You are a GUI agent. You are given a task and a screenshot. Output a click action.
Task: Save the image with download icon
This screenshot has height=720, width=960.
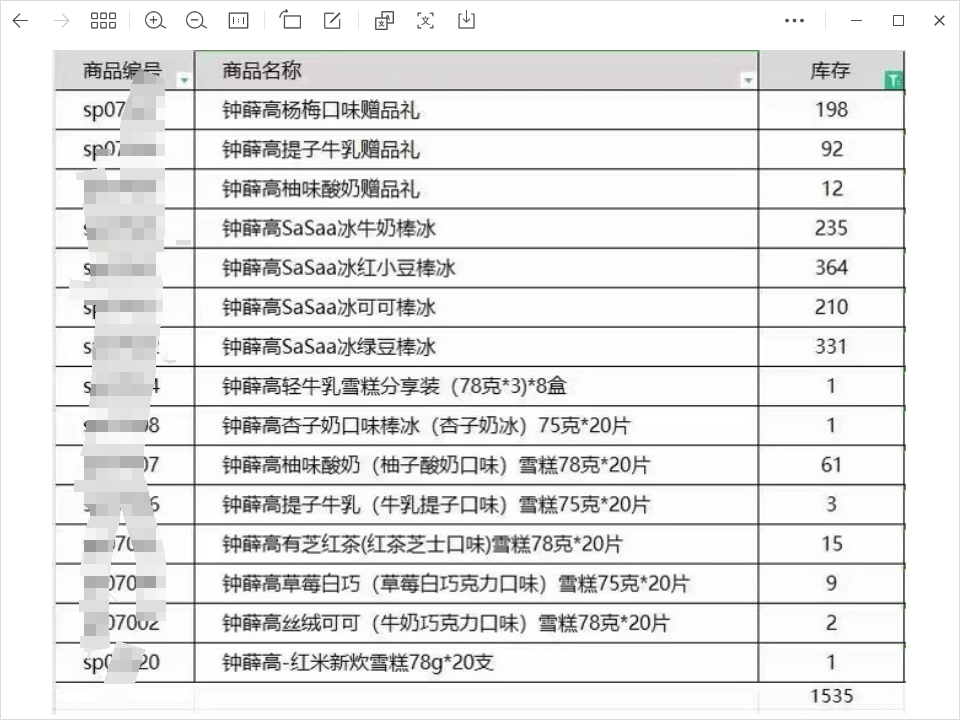[467, 20]
